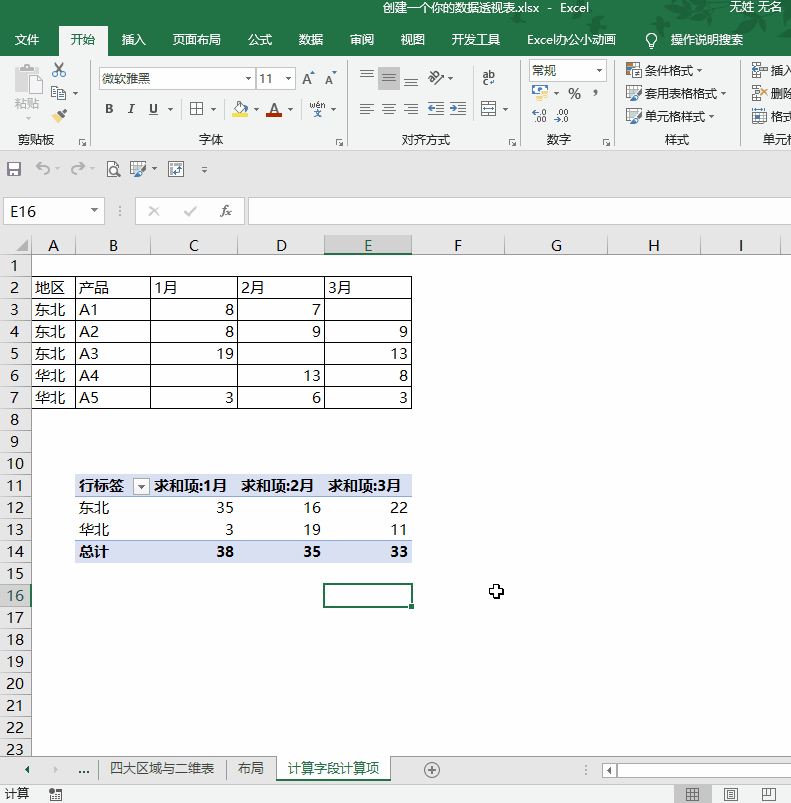
Task: Center text horizontally
Action: click(x=389, y=109)
